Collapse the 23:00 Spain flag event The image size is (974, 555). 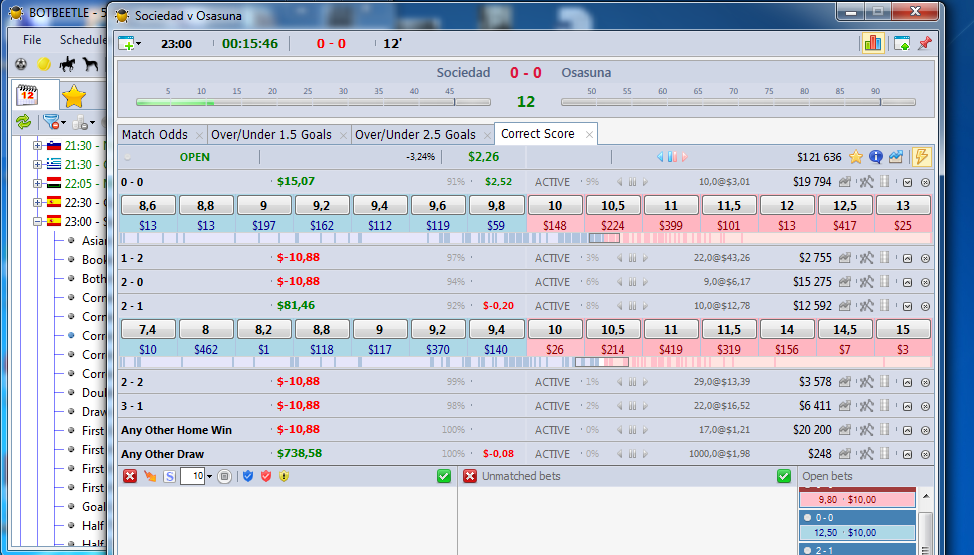click(37, 221)
